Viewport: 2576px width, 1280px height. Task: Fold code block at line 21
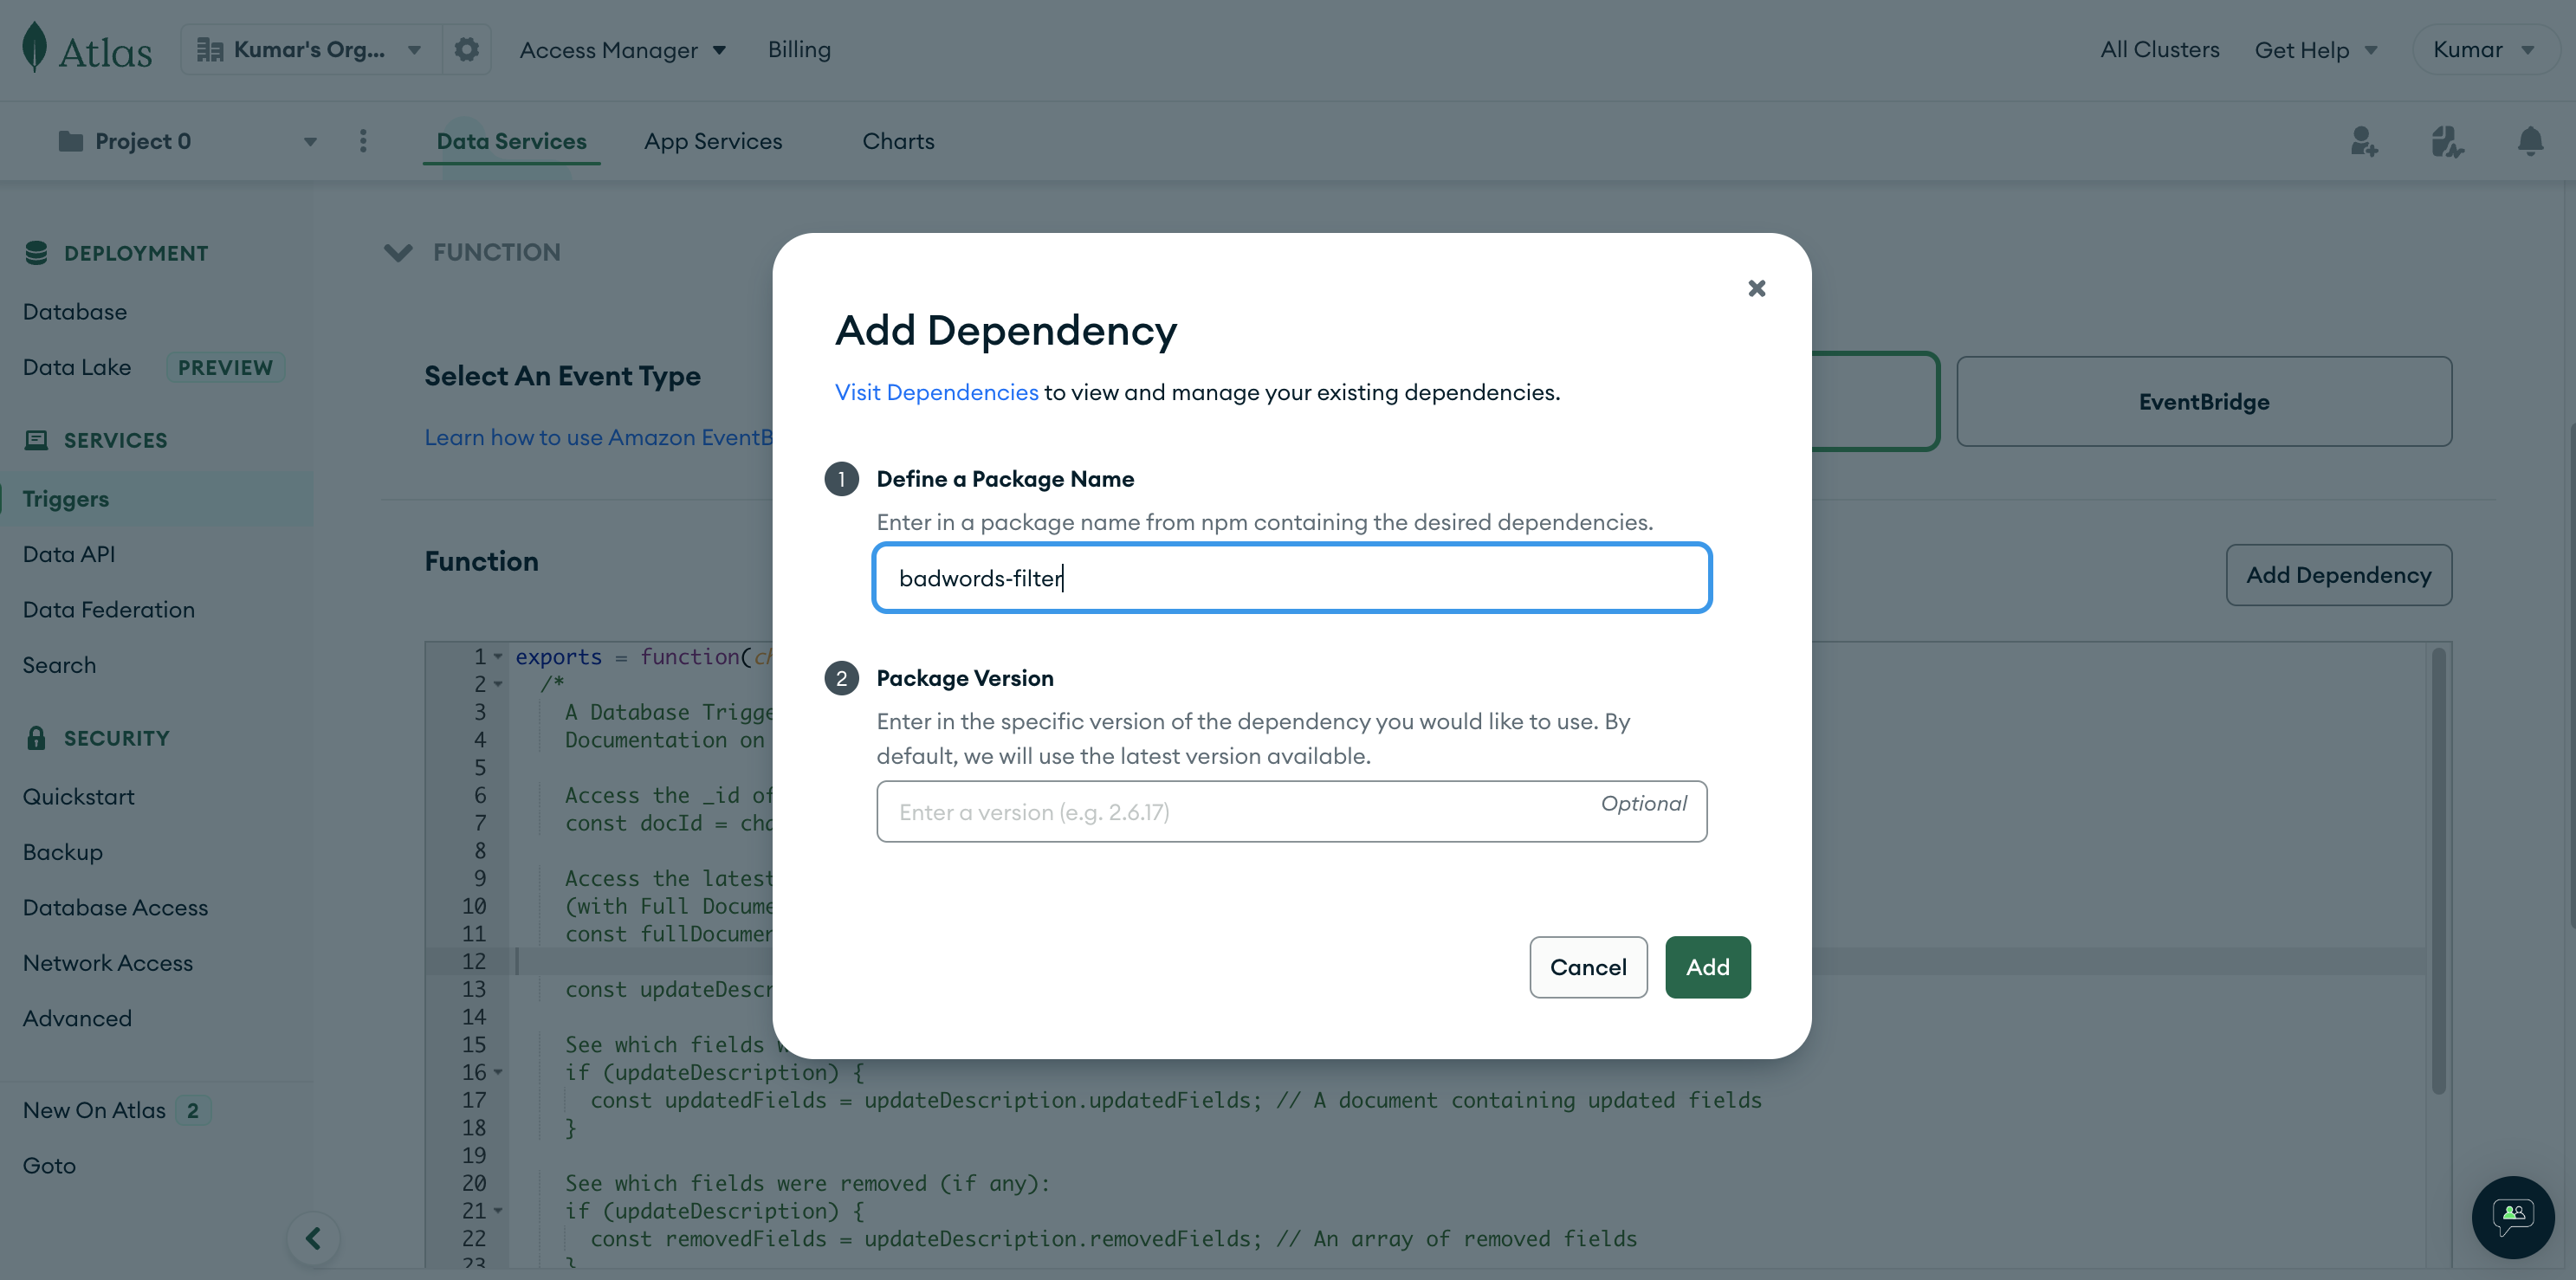pyautogui.click(x=498, y=1211)
